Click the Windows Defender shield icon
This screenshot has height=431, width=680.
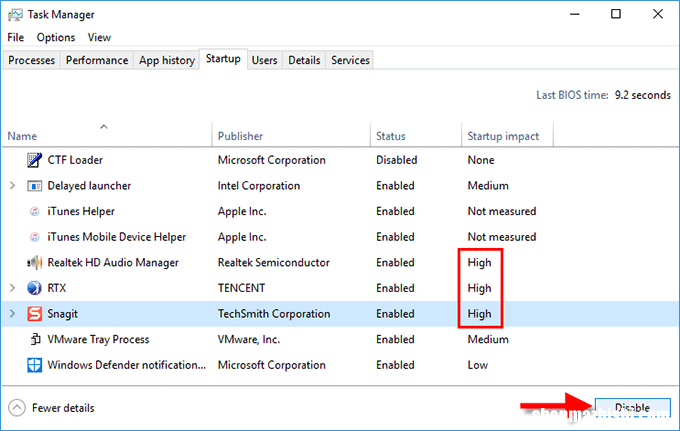[34, 365]
